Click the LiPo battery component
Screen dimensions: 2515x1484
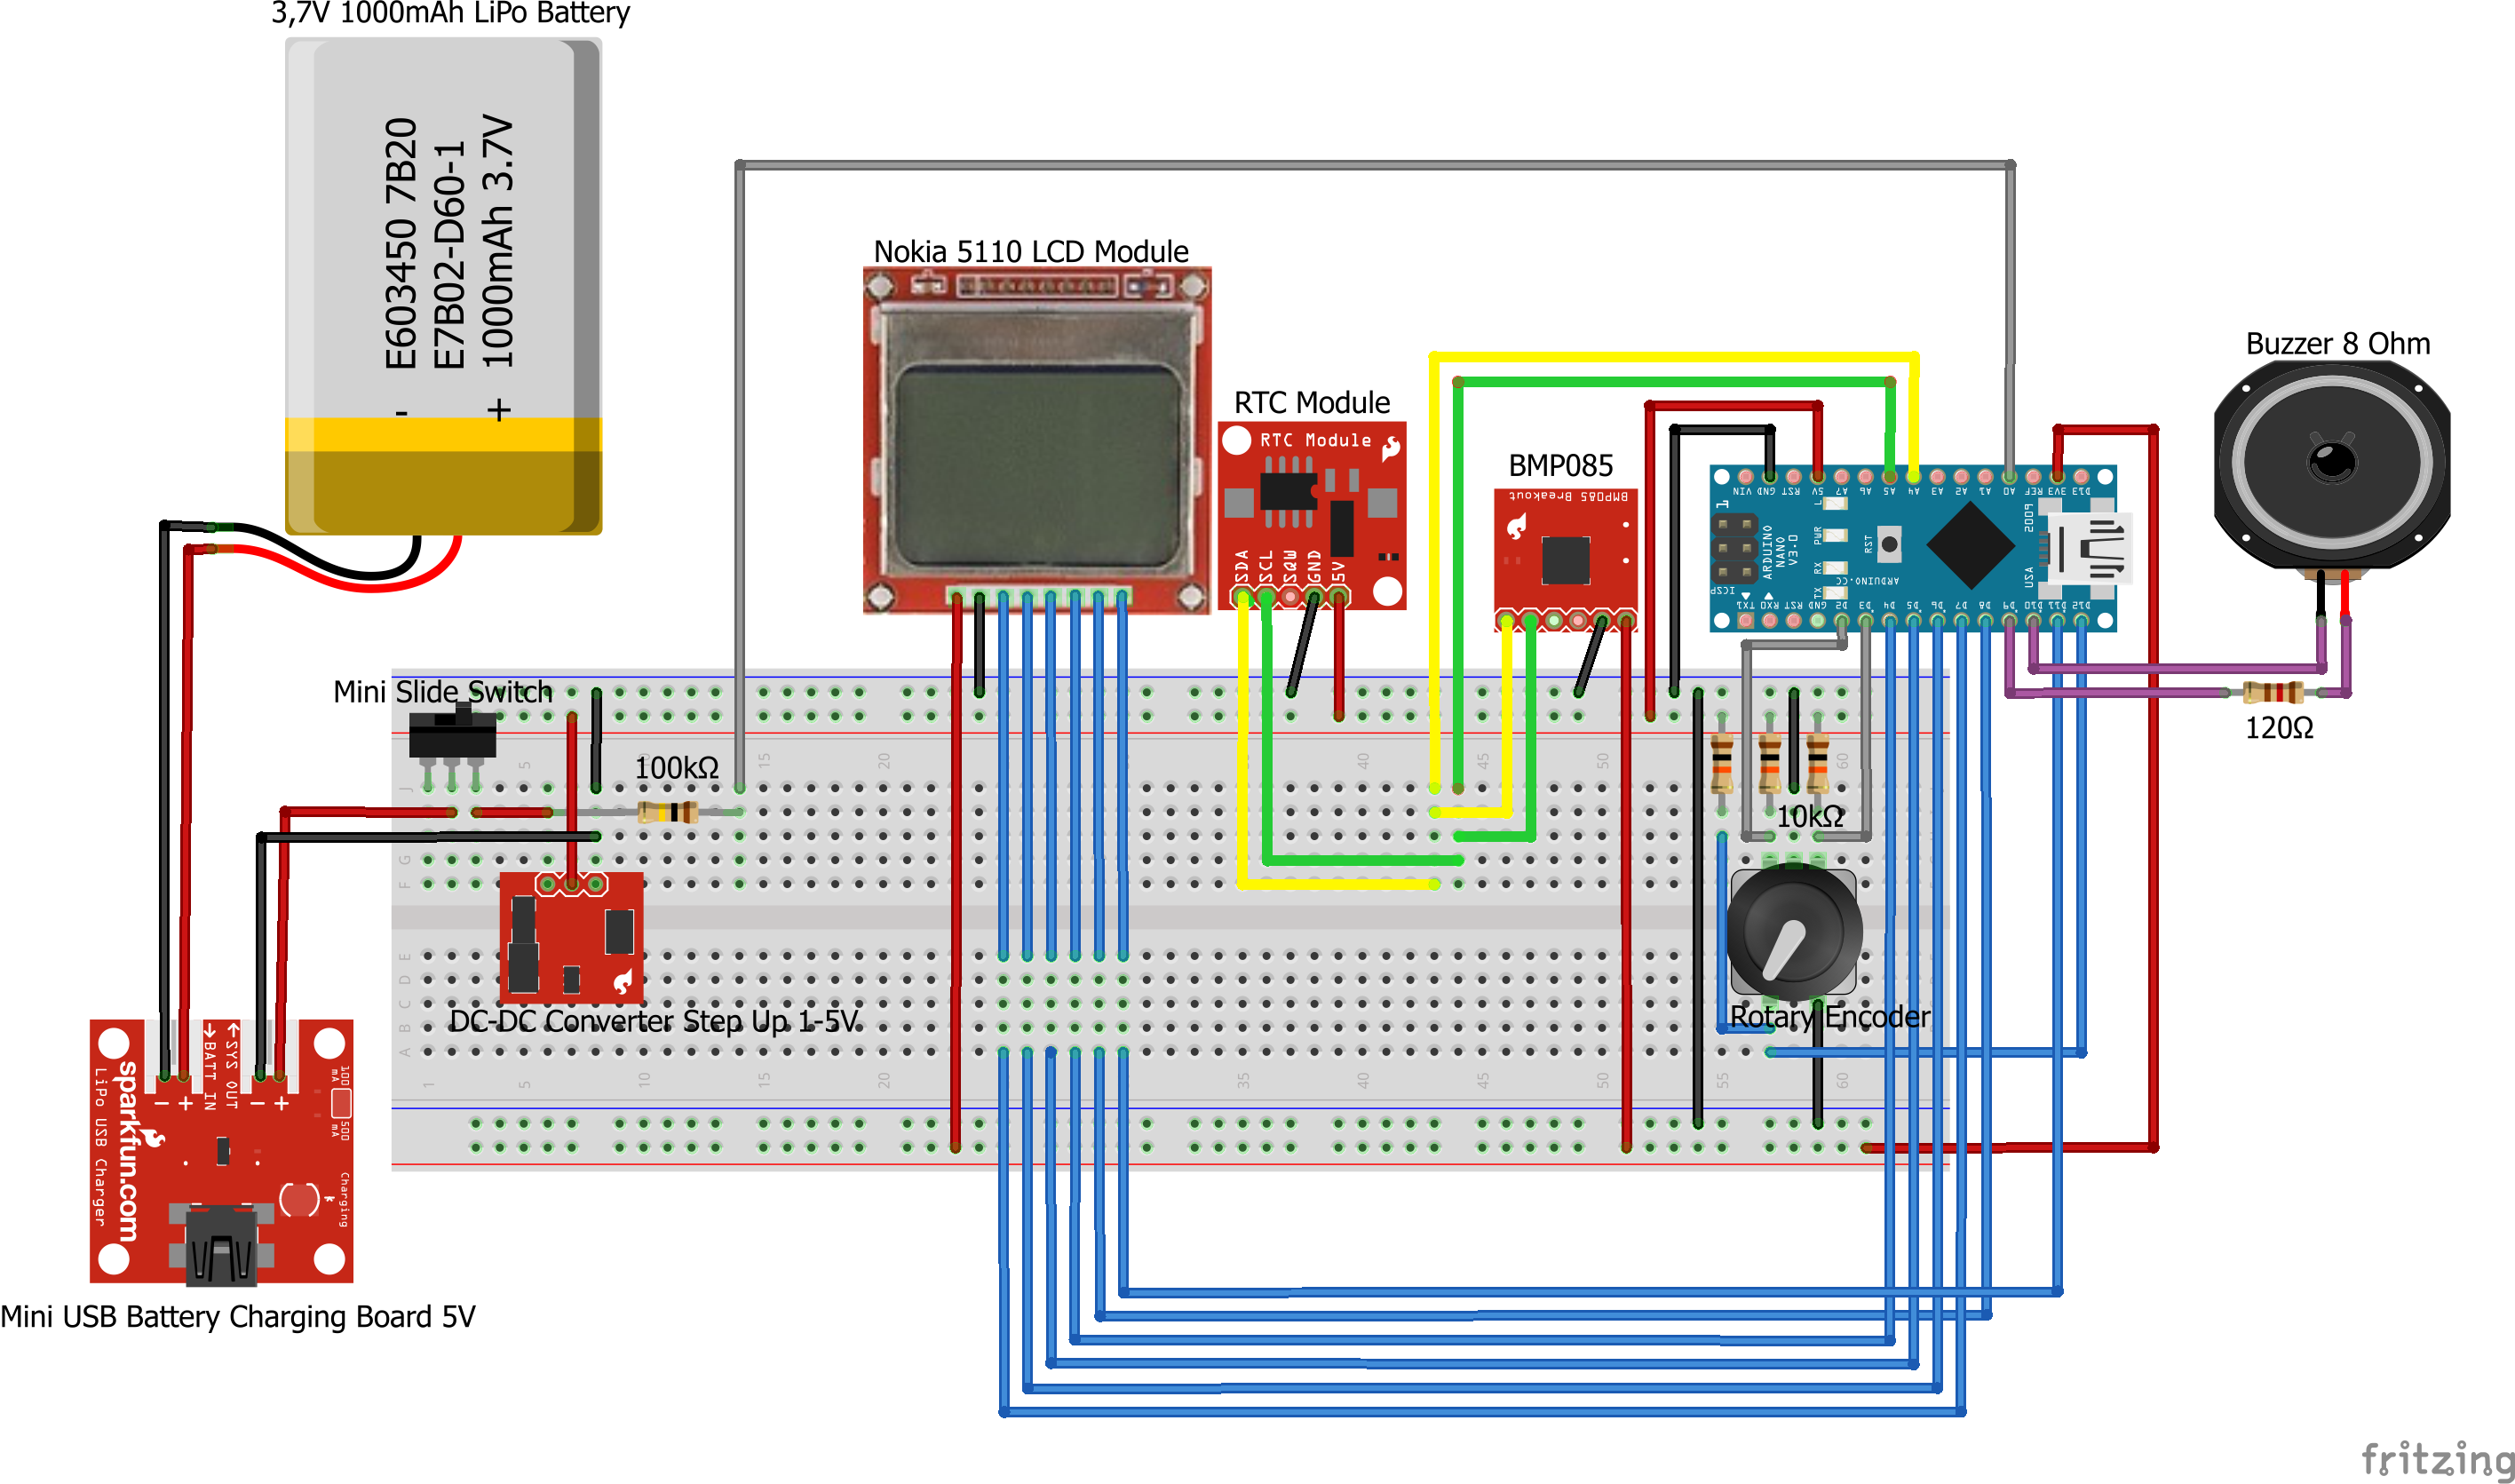point(443,285)
